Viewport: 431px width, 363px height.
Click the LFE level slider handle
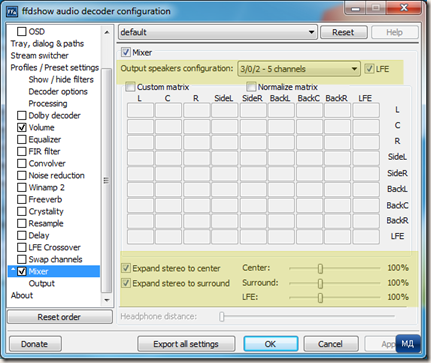coord(320,298)
